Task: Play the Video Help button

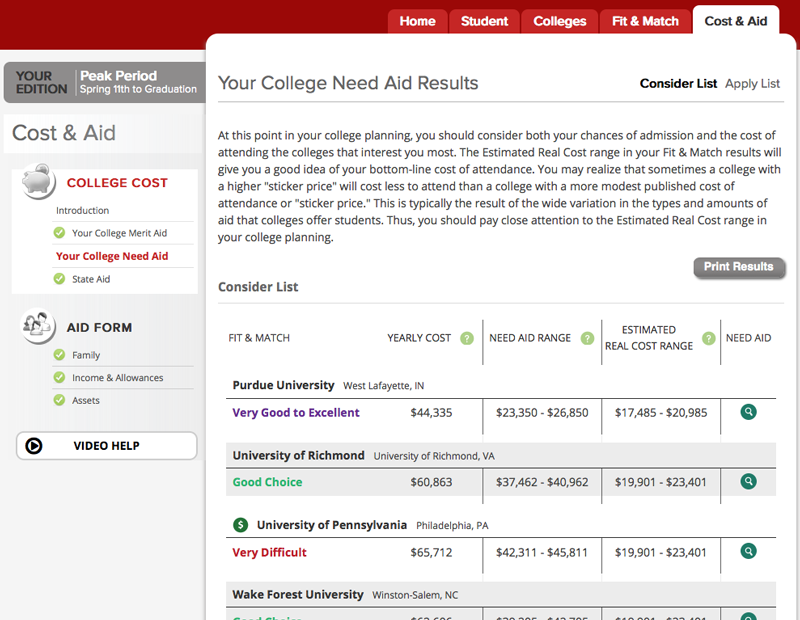Action: 106,446
